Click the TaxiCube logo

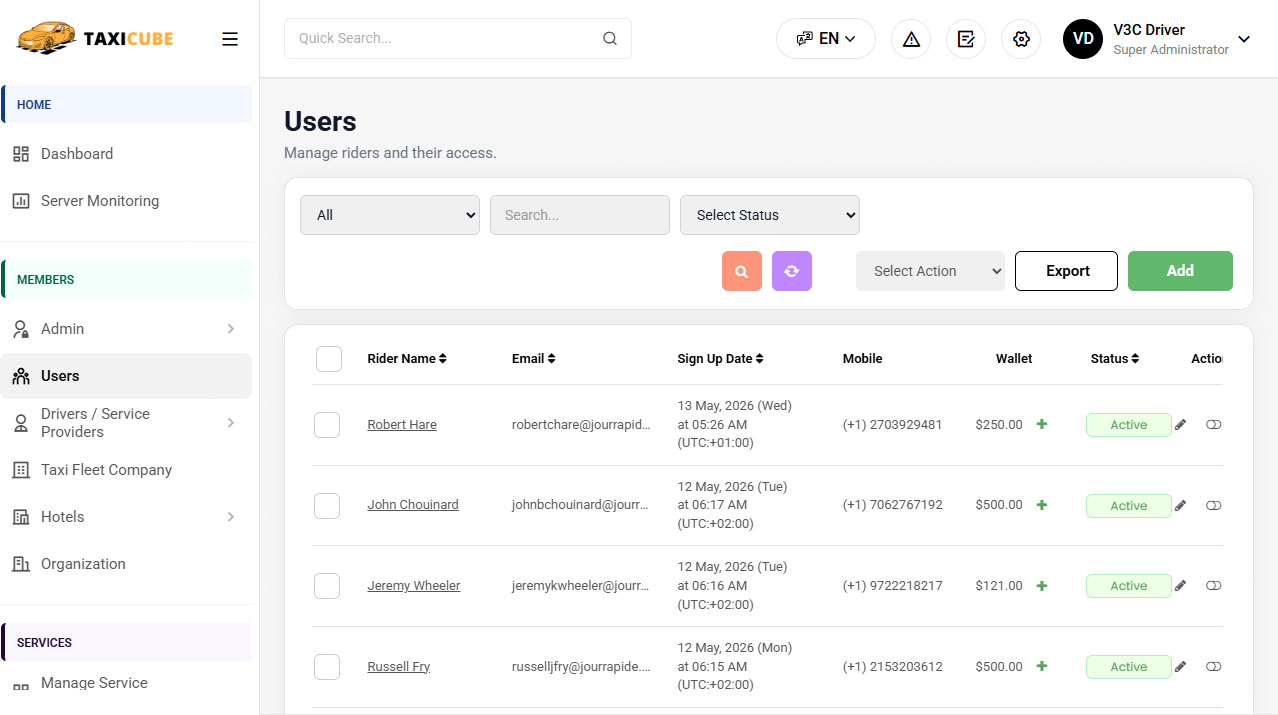(95, 39)
